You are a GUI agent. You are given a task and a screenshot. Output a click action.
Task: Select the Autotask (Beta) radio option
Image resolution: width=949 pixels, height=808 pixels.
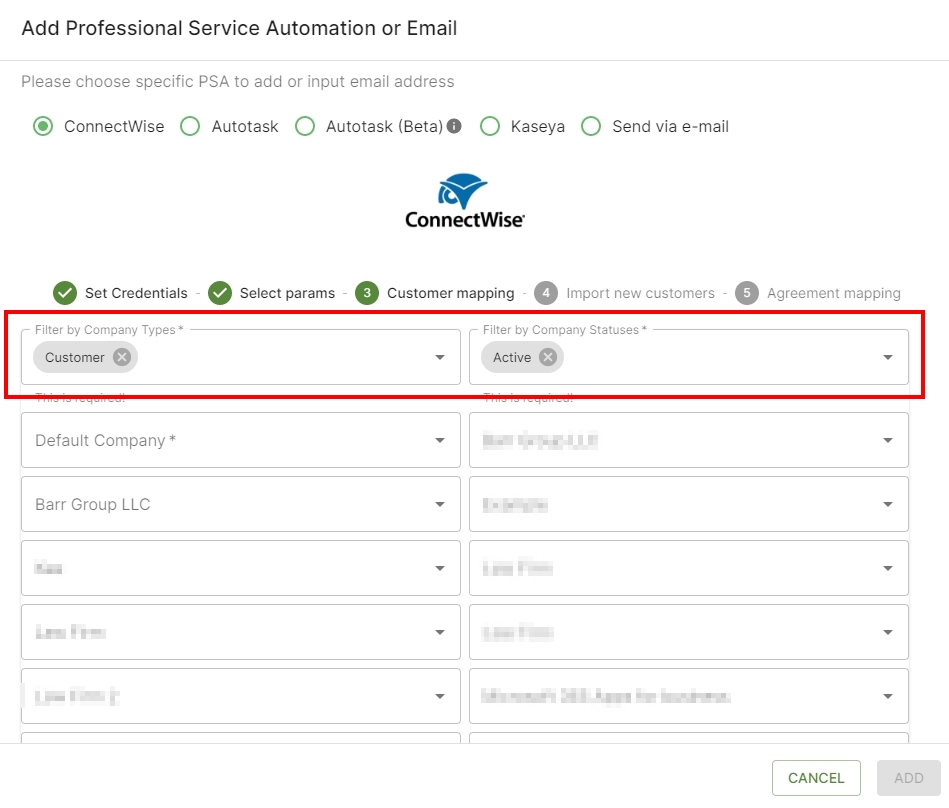(x=304, y=126)
